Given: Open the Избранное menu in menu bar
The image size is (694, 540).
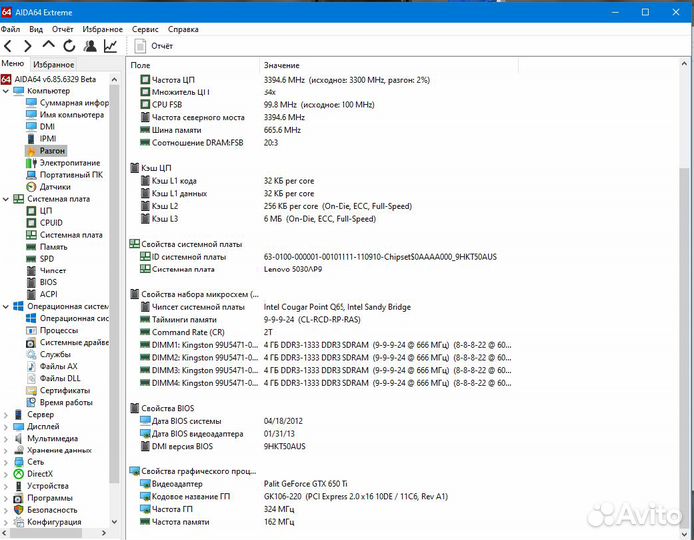Looking at the screenshot, I should click(x=102, y=29).
